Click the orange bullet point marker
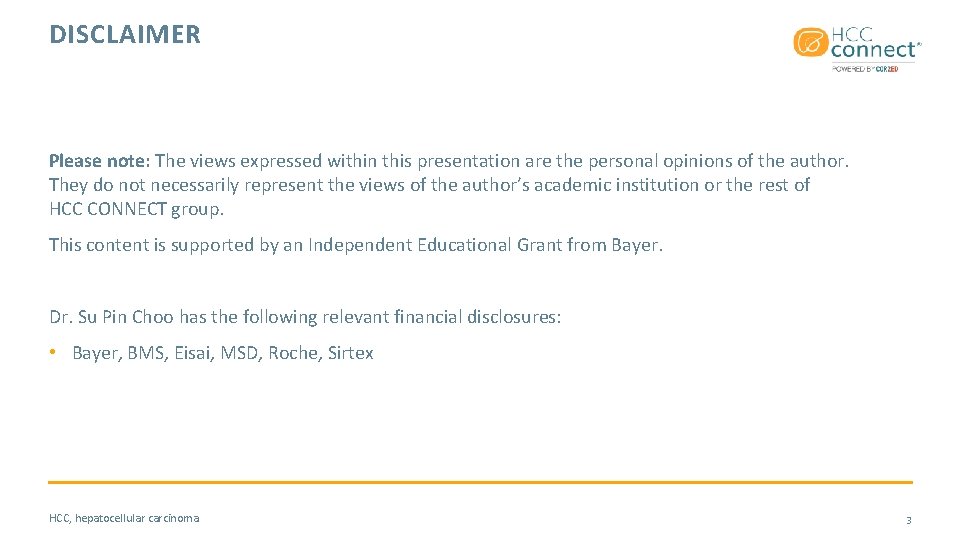This screenshot has width=960, height=540. coord(53,352)
